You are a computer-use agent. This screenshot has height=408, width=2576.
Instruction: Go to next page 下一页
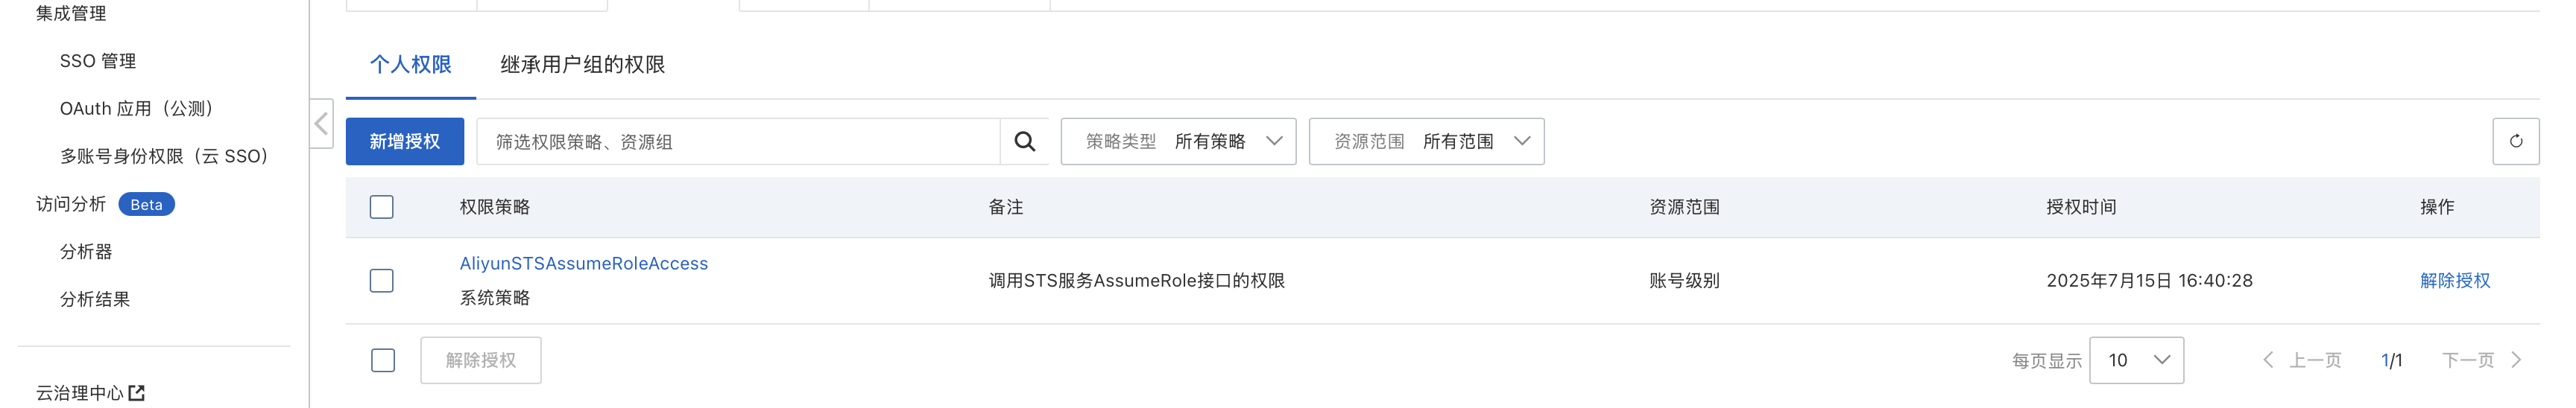(2481, 360)
